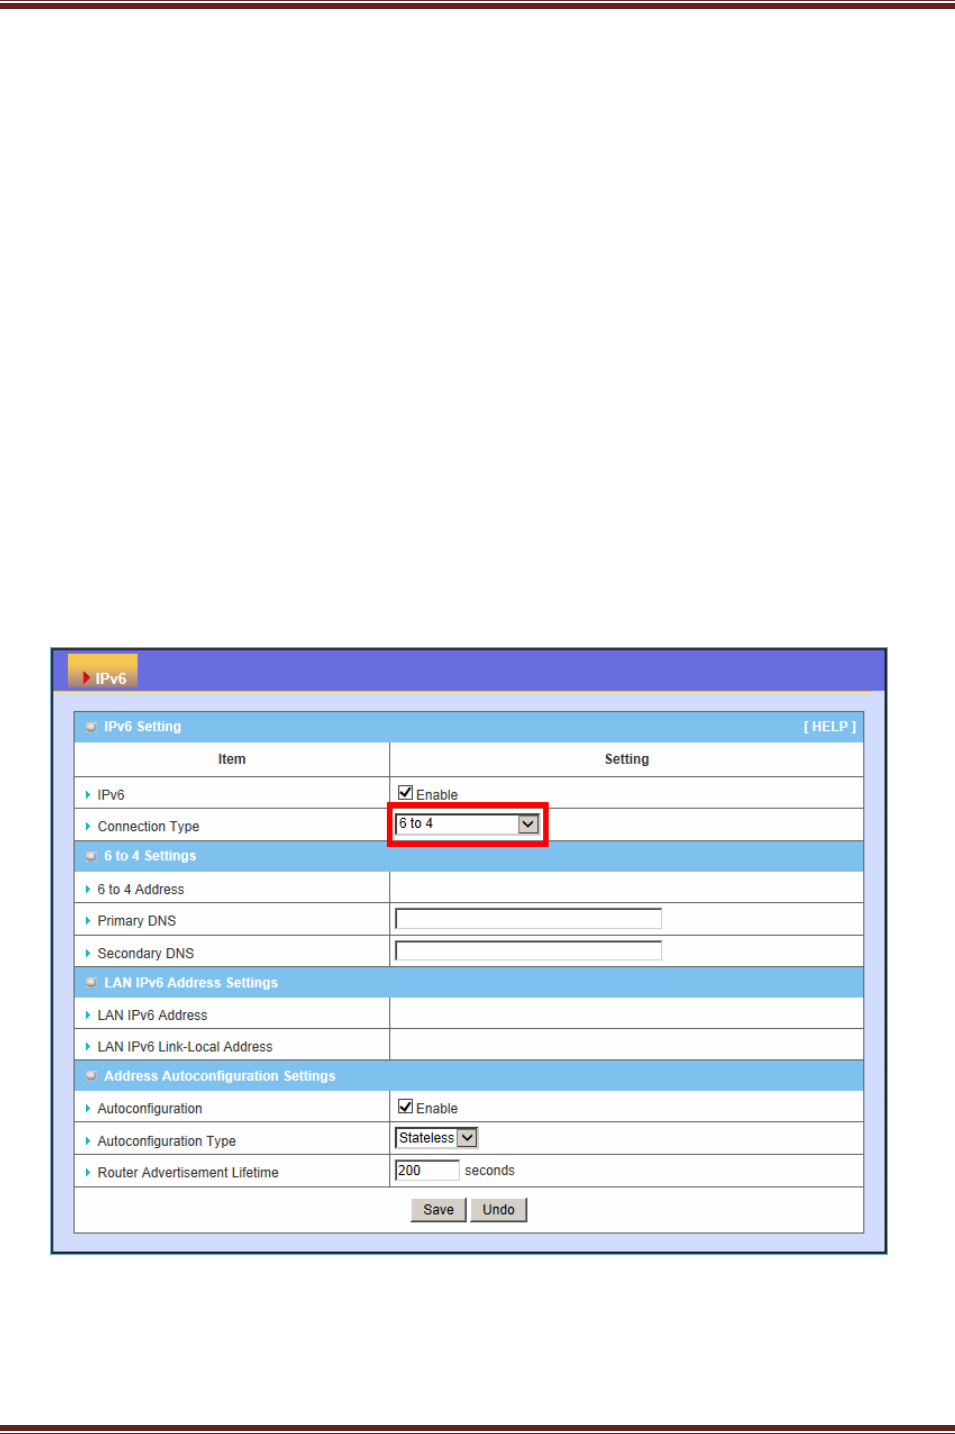Toggle the IPv6 Enable checkbox
The image size is (955, 1434).
click(405, 793)
